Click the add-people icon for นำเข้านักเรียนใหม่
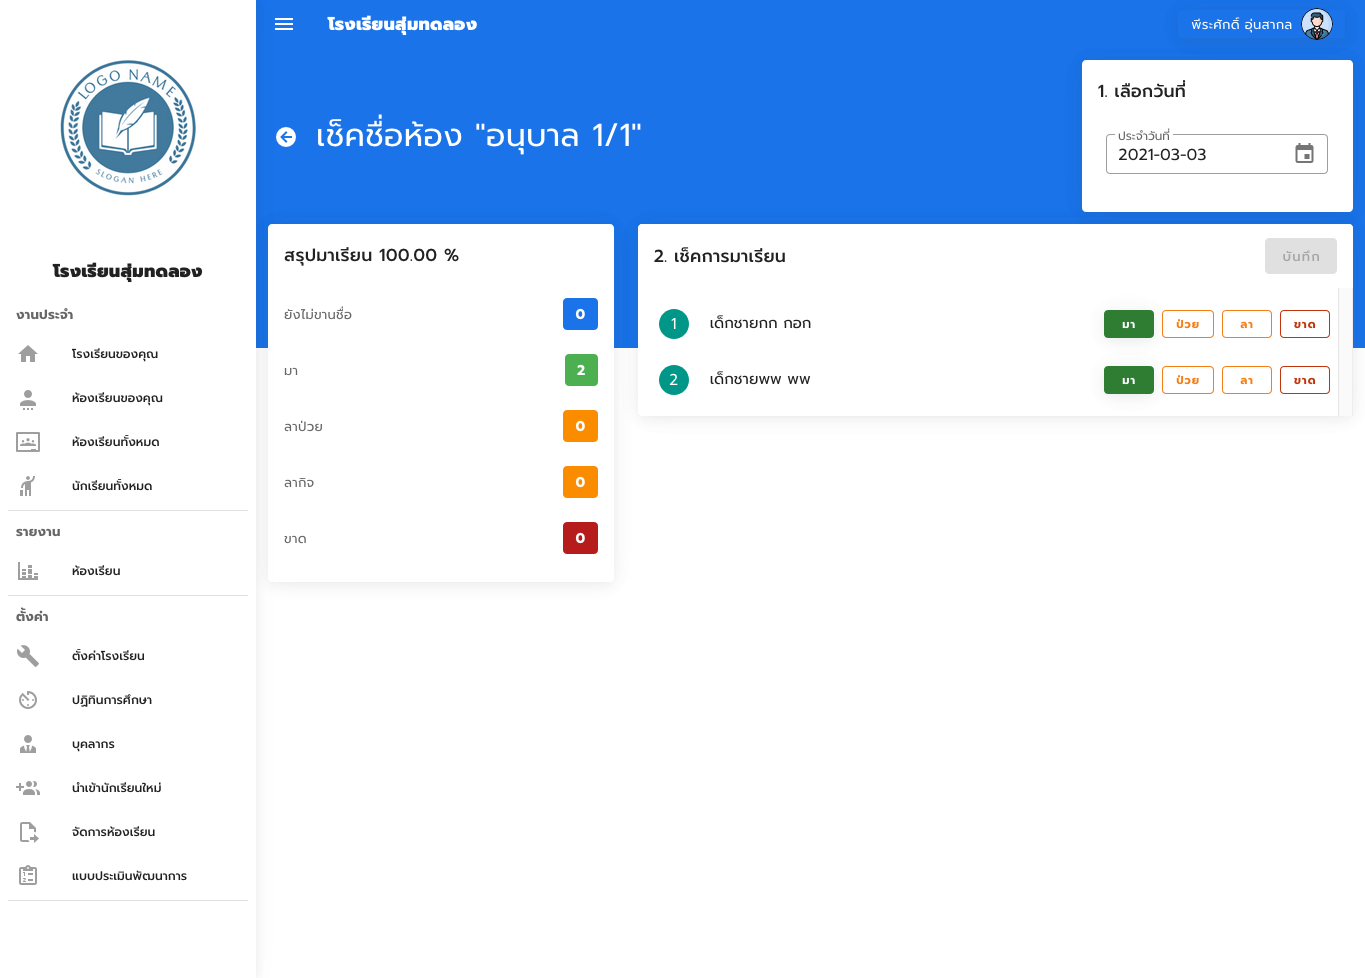 (28, 788)
